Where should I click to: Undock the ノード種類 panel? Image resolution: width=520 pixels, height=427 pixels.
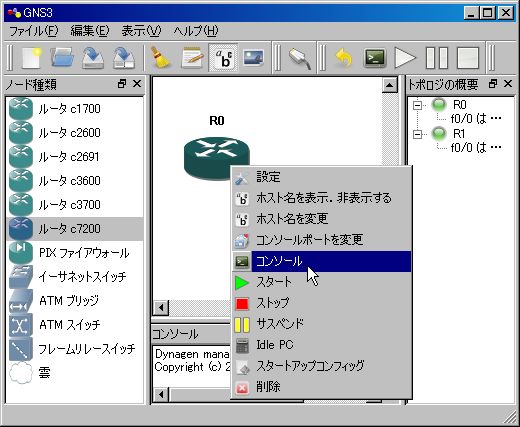122,84
